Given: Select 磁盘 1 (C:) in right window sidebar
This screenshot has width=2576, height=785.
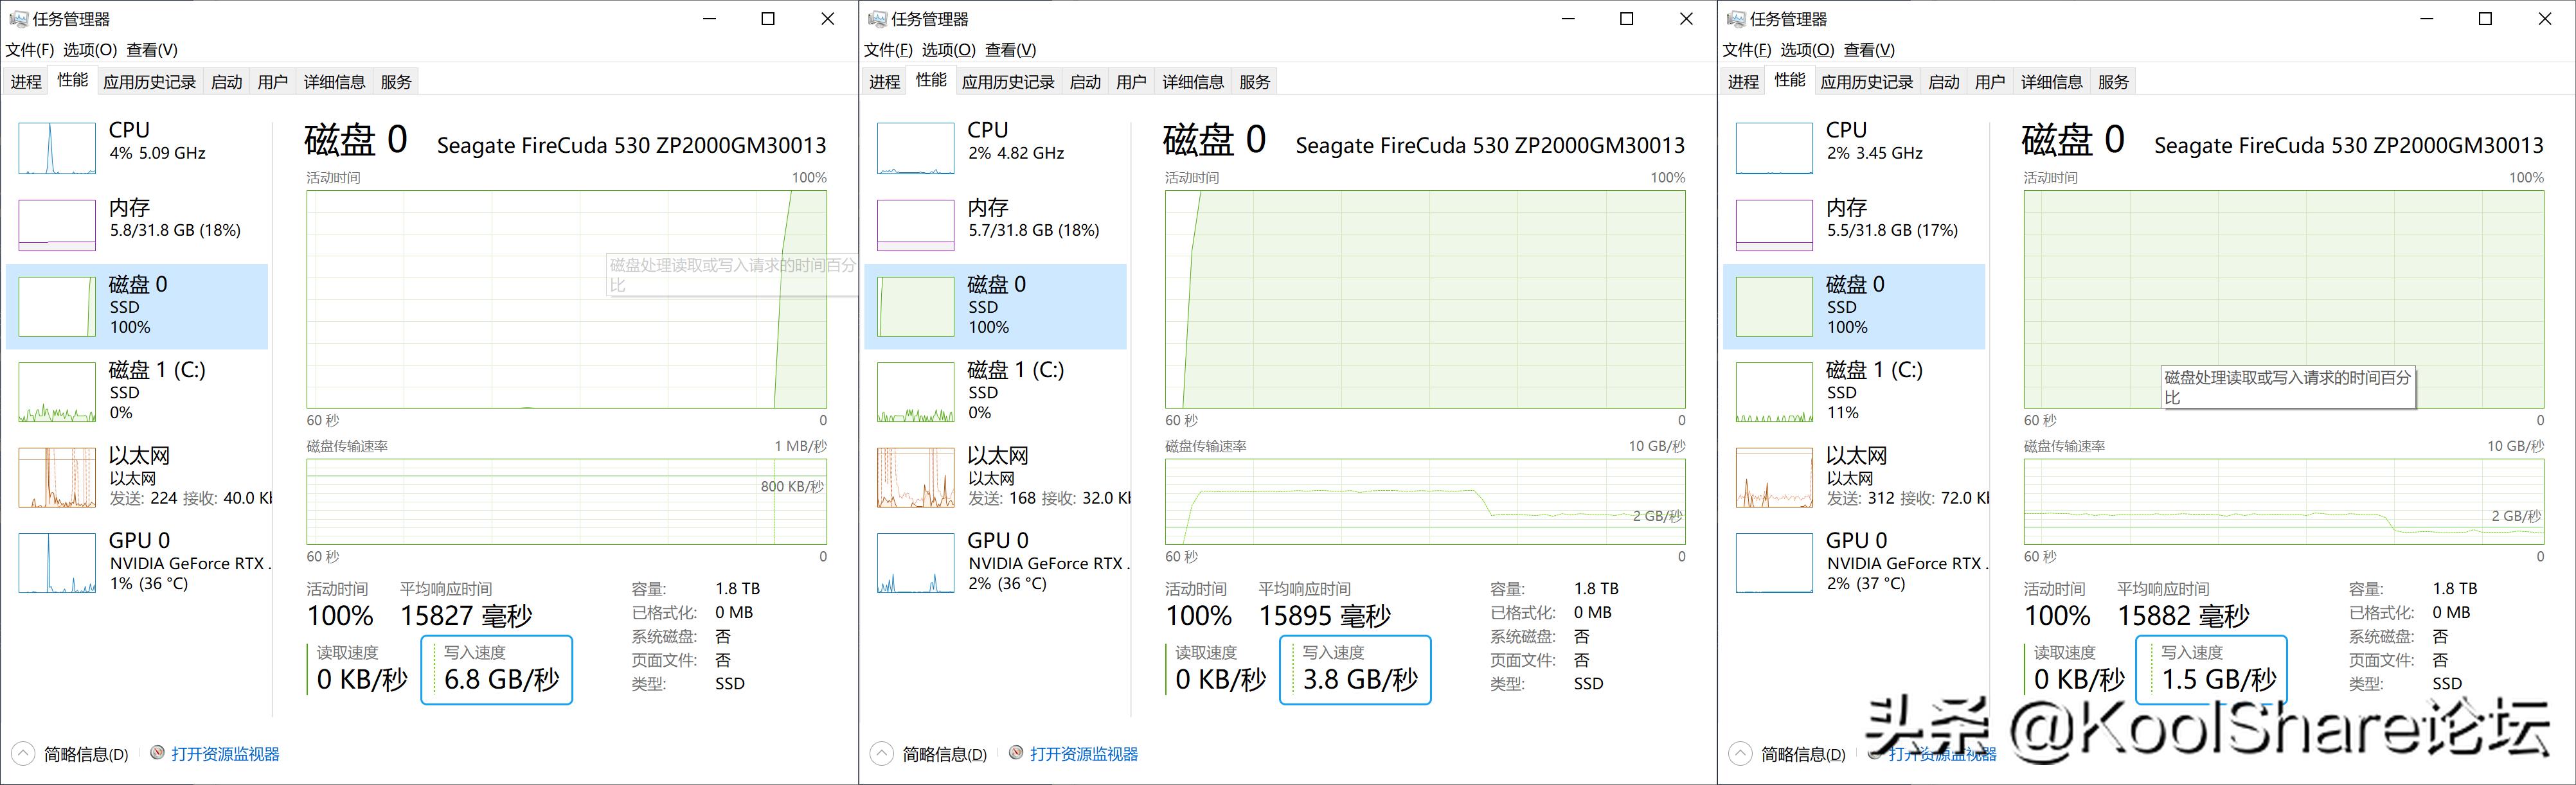Looking at the screenshot, I should [x=1855, y=390].
